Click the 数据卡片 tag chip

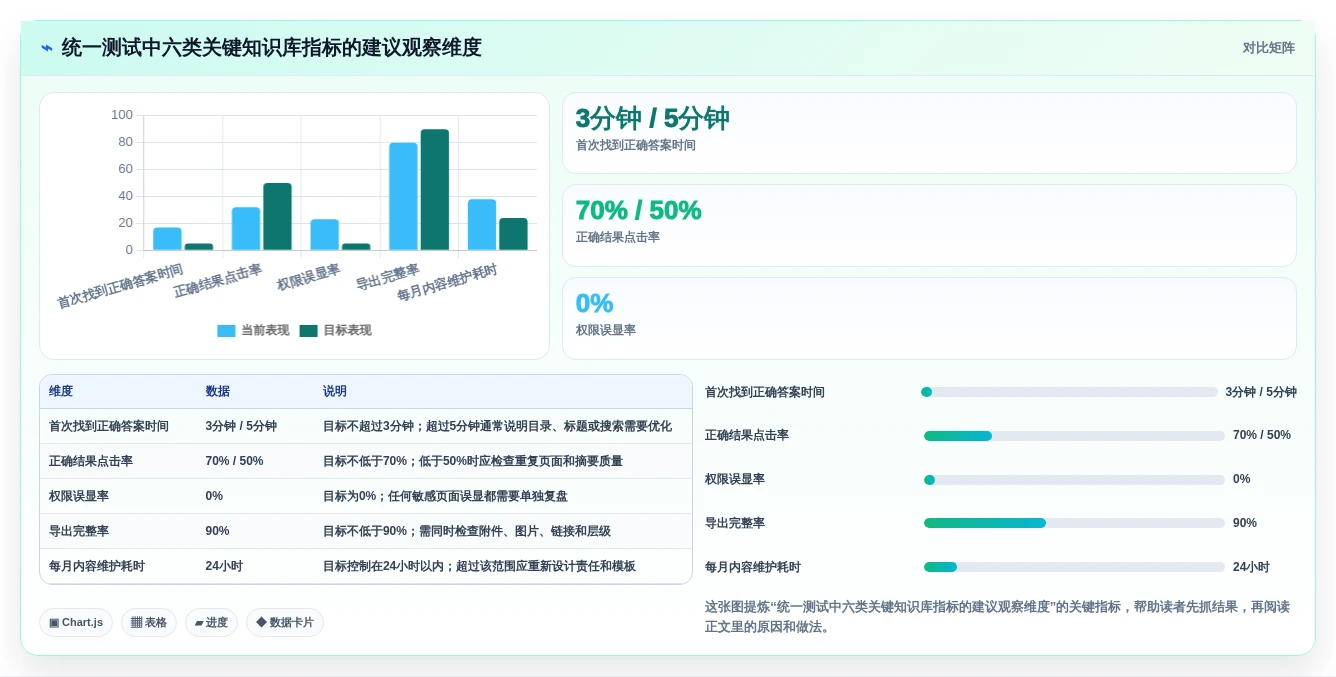coord(285,623)
